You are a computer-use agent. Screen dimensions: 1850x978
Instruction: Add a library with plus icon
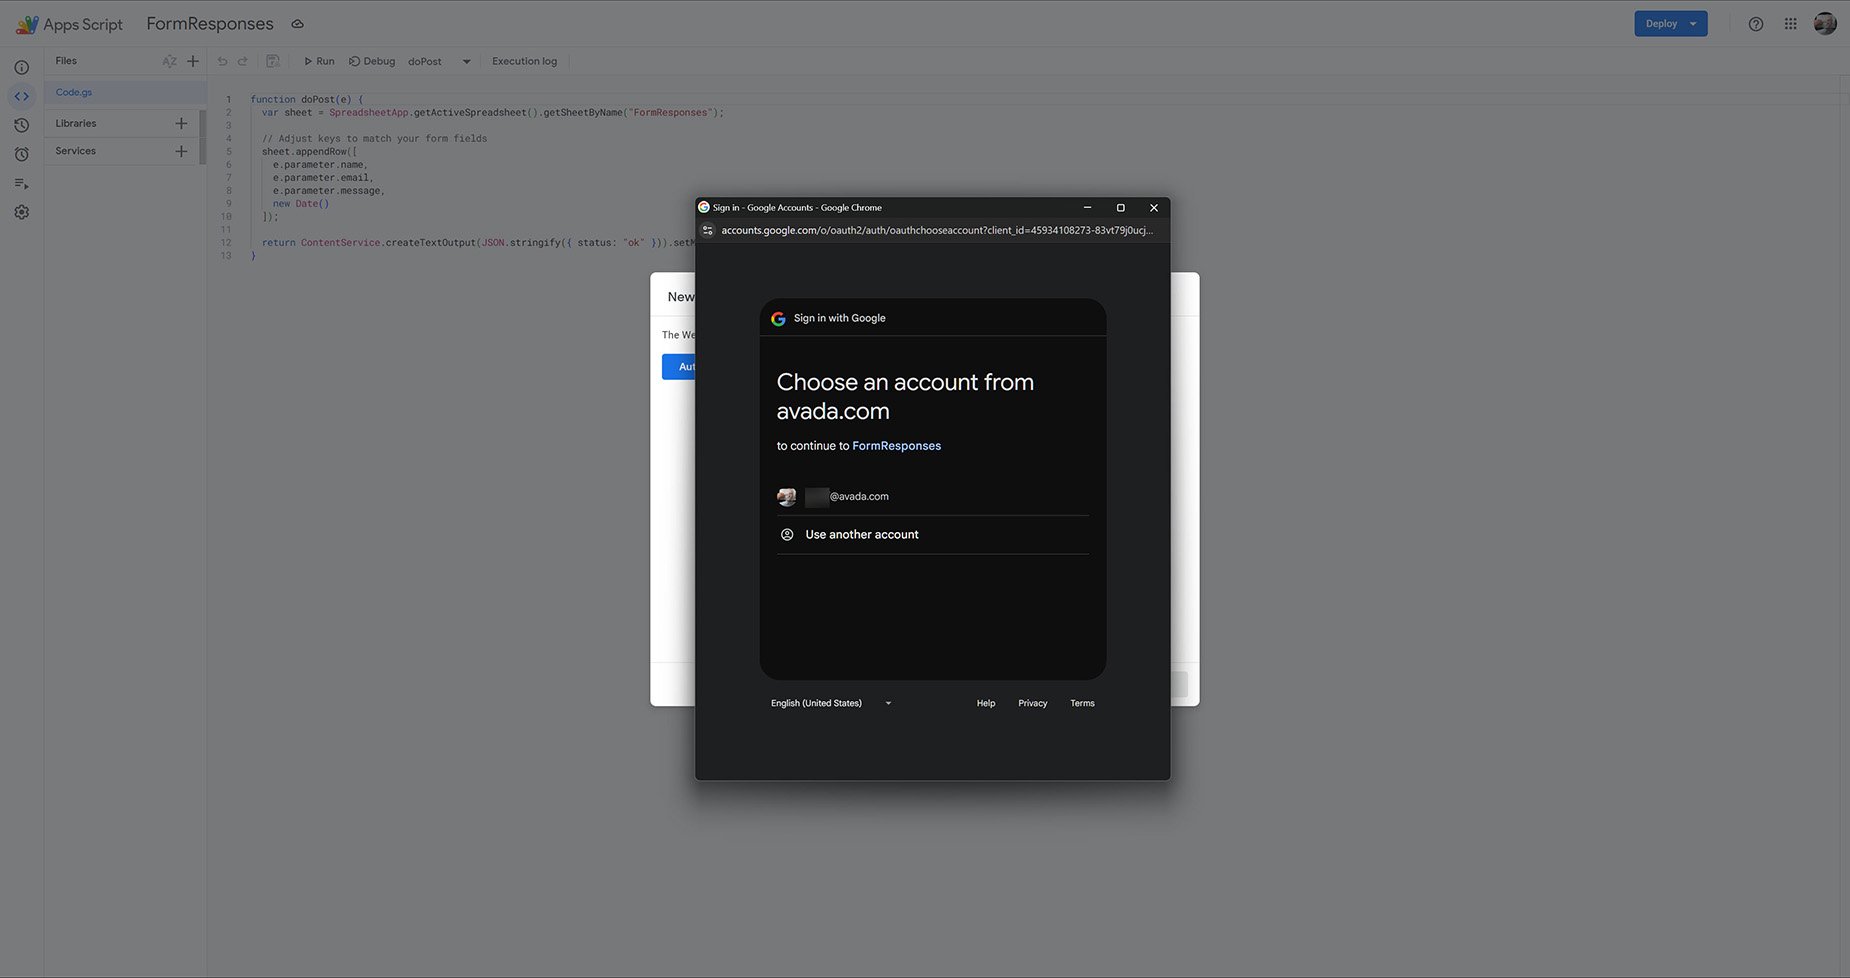(x=181, y=124)
